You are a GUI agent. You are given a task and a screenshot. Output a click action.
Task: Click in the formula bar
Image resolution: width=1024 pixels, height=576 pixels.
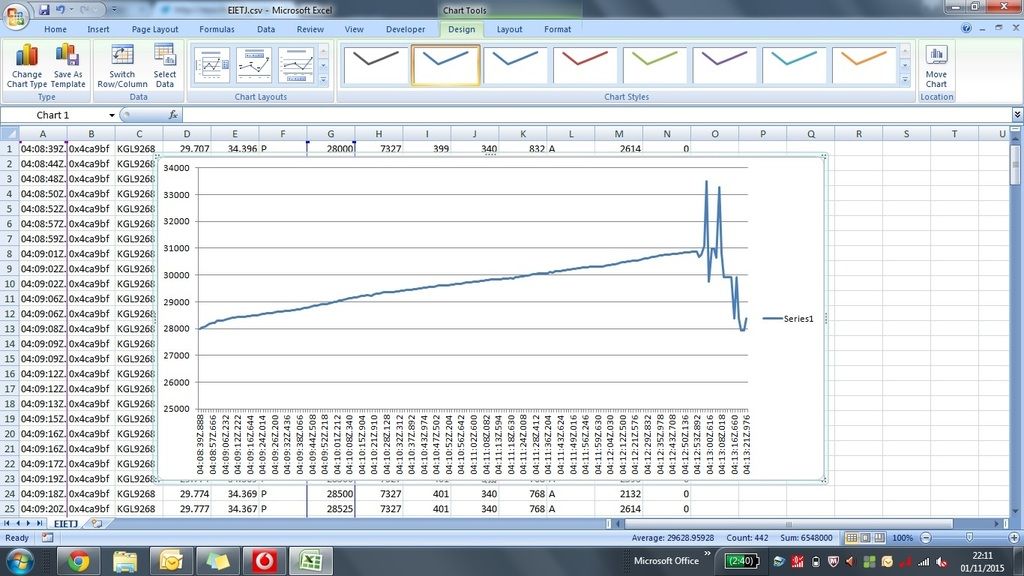point(596,115)
